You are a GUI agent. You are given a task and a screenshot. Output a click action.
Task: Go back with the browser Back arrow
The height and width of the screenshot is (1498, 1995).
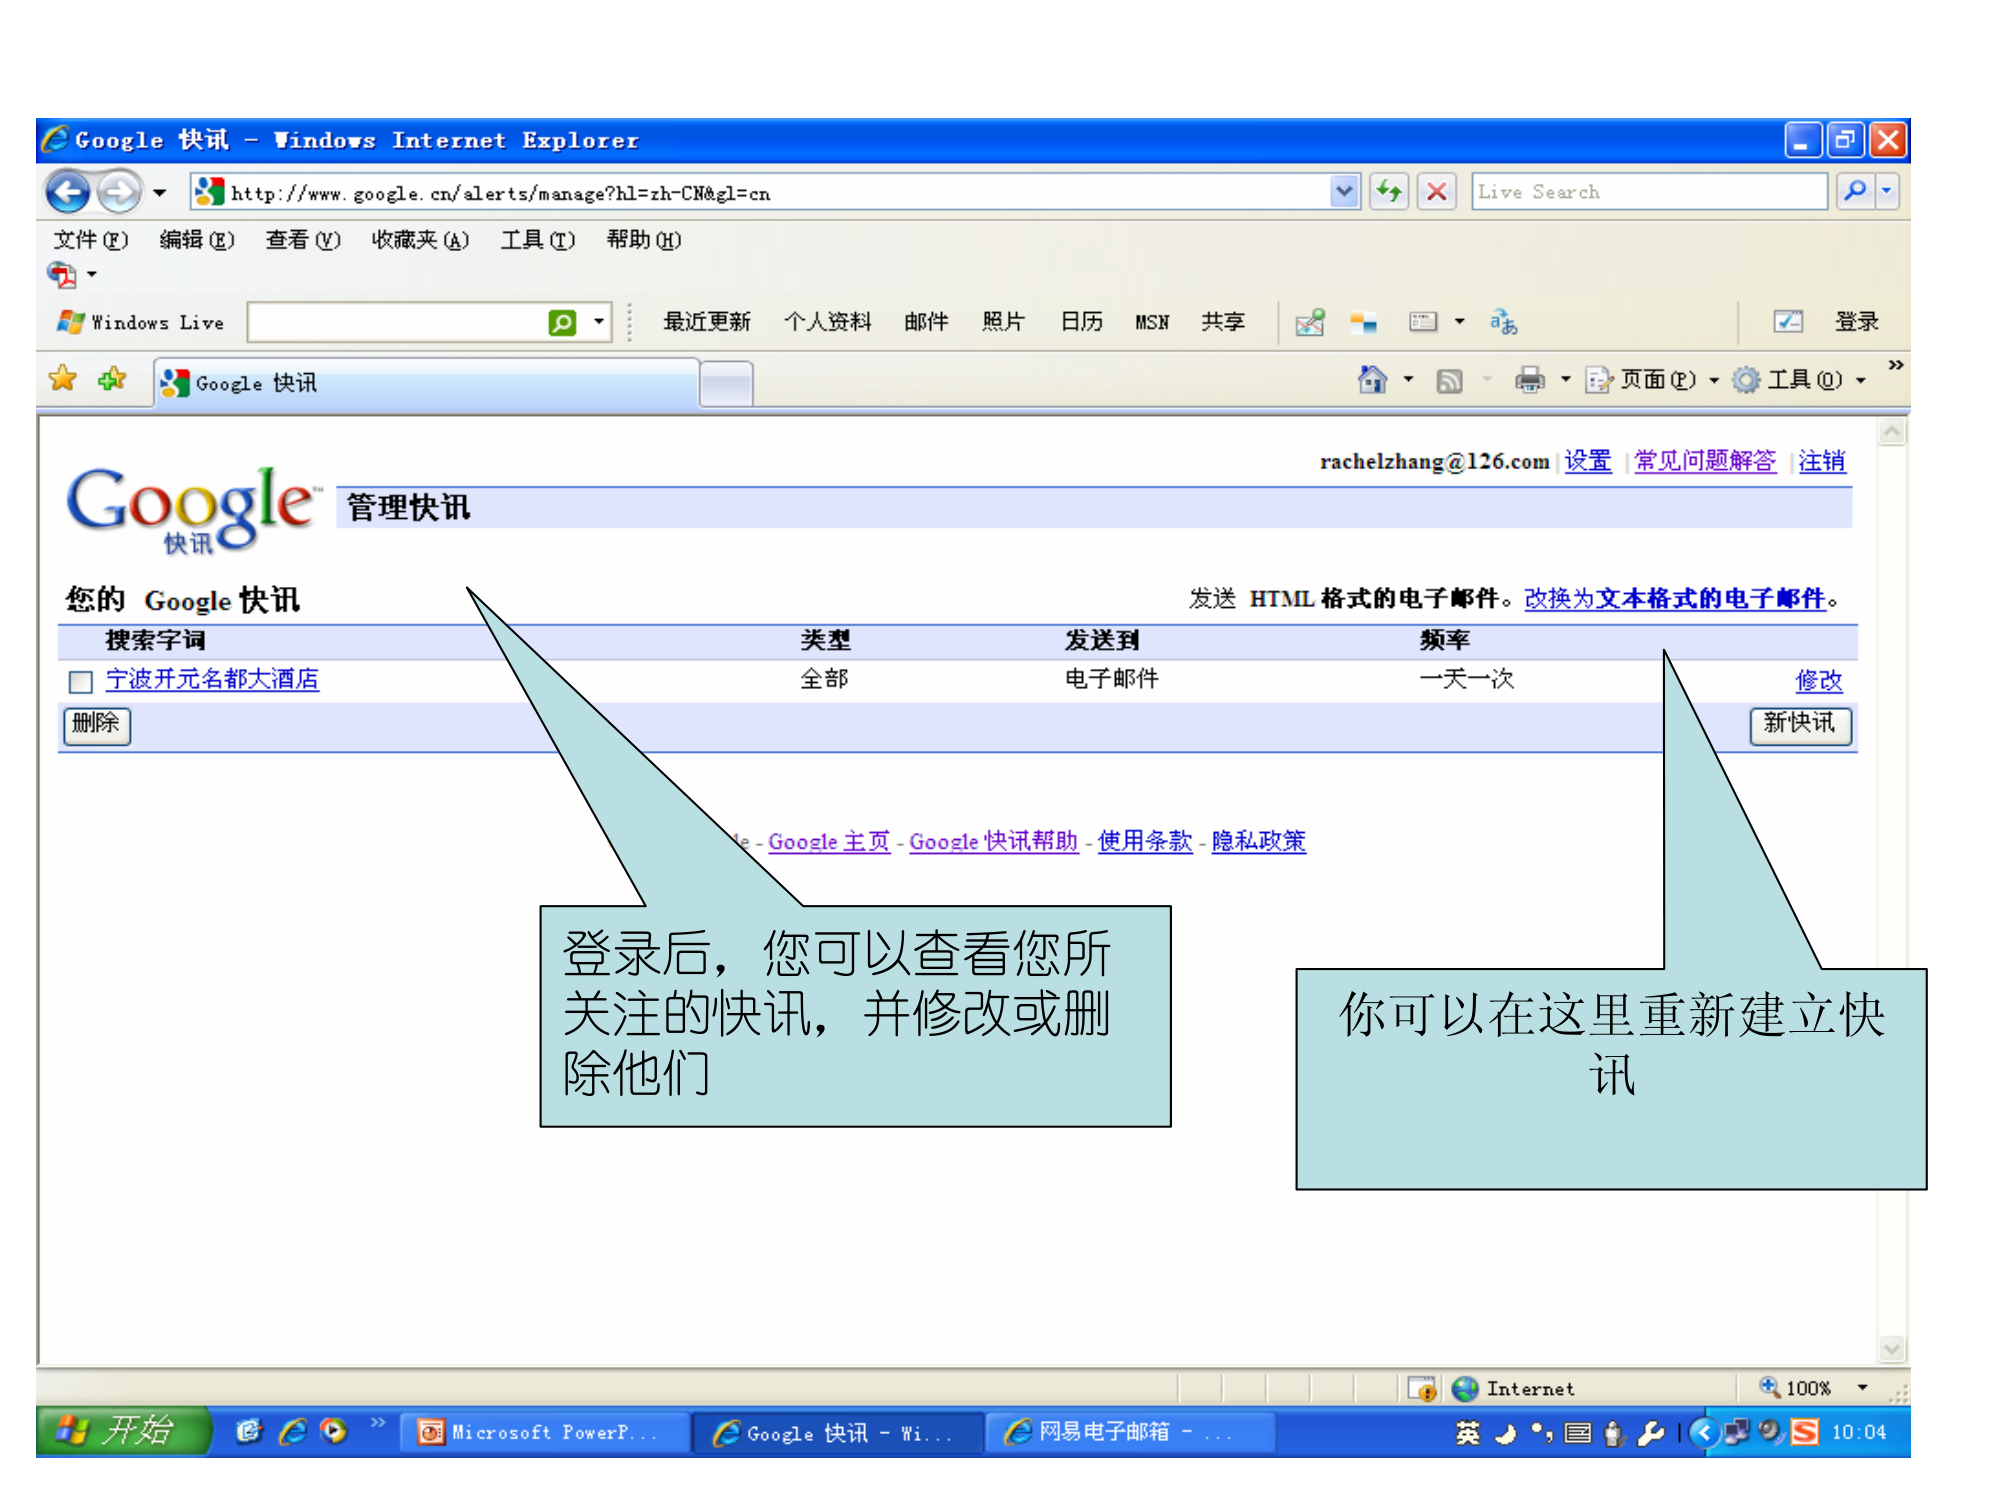68,192
